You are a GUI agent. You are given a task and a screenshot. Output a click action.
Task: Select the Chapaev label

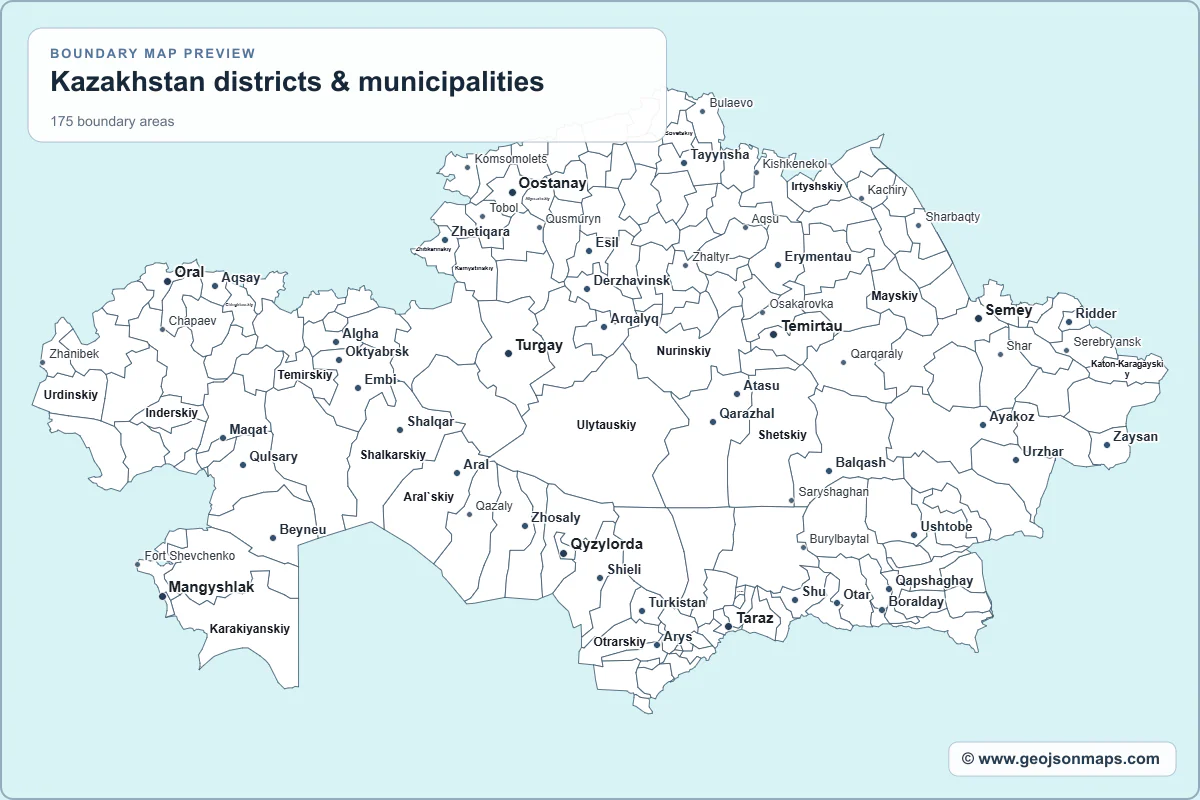(x=192, y=322)
